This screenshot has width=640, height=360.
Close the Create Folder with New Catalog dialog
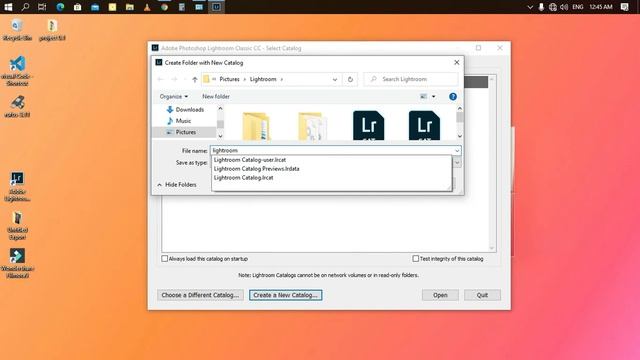[456, 62]
